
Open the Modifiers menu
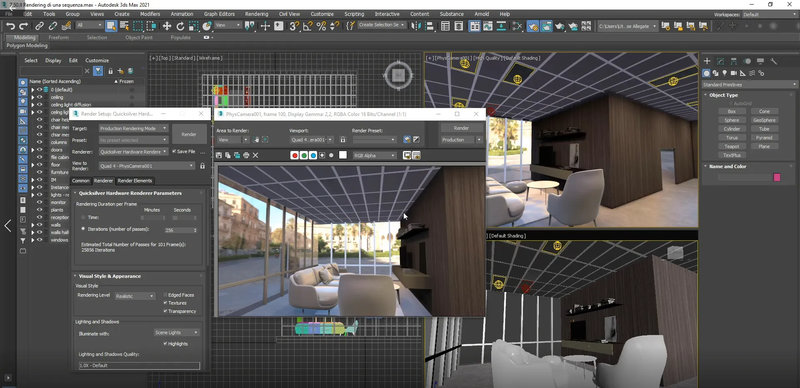pyautogui.click(x=150, y=14)
